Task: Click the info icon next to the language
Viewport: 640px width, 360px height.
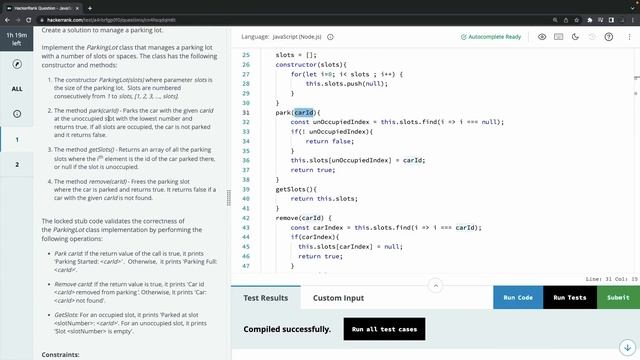Action: point(330,37)
